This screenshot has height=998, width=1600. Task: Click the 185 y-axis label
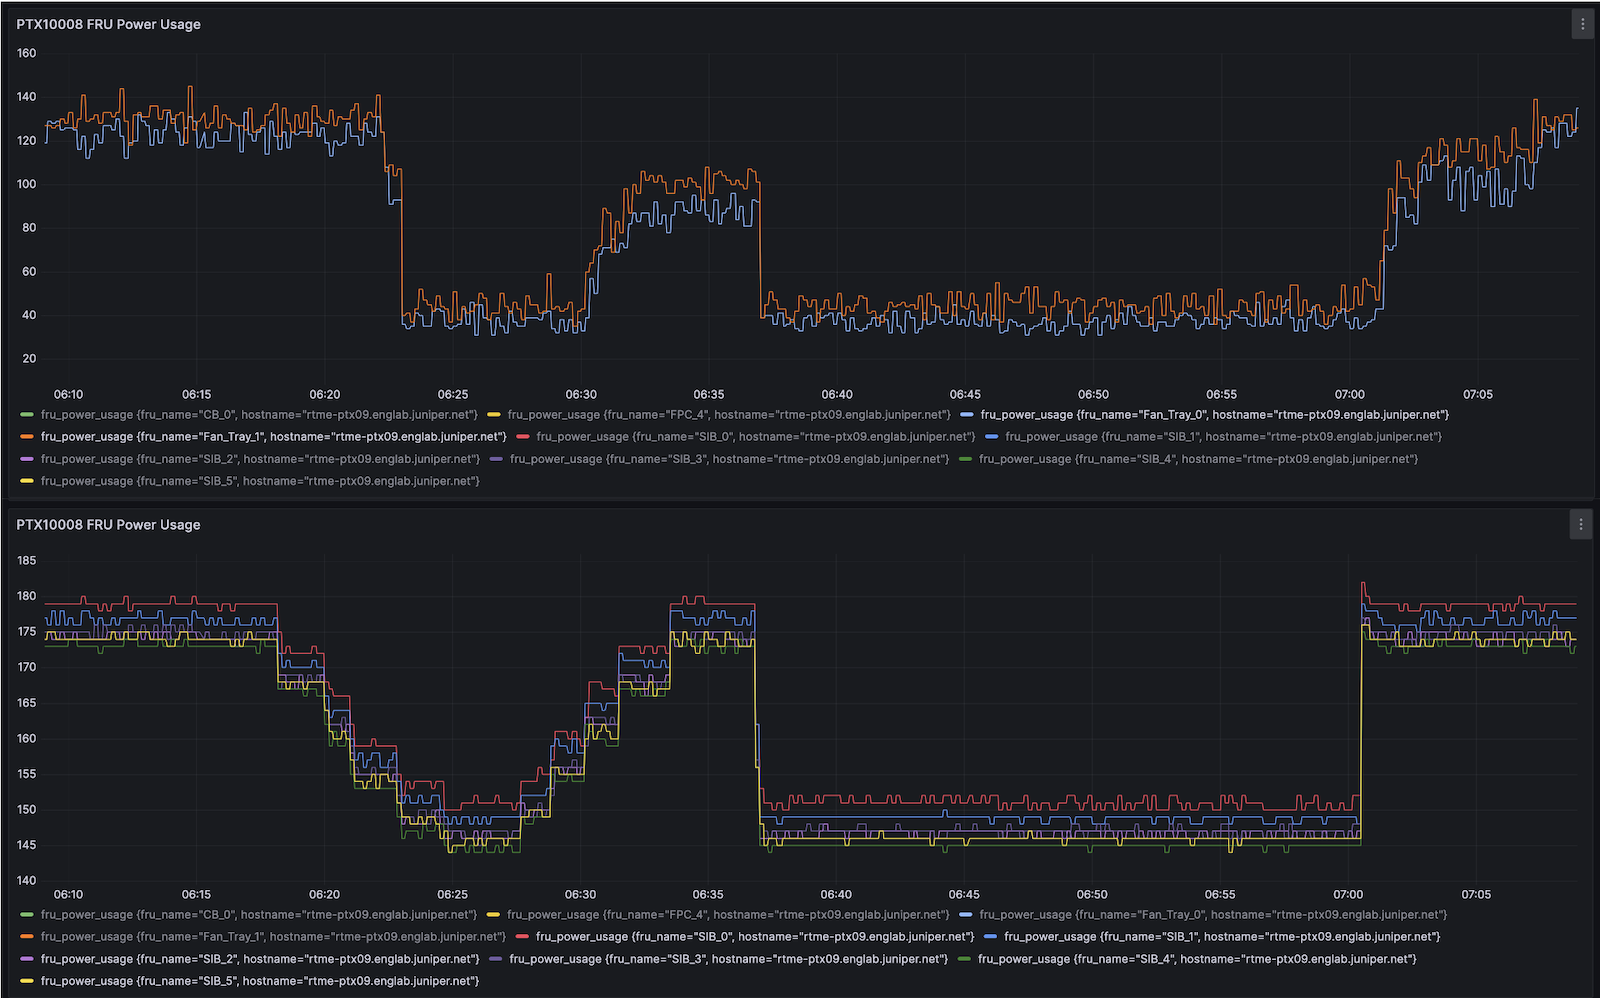27,560
